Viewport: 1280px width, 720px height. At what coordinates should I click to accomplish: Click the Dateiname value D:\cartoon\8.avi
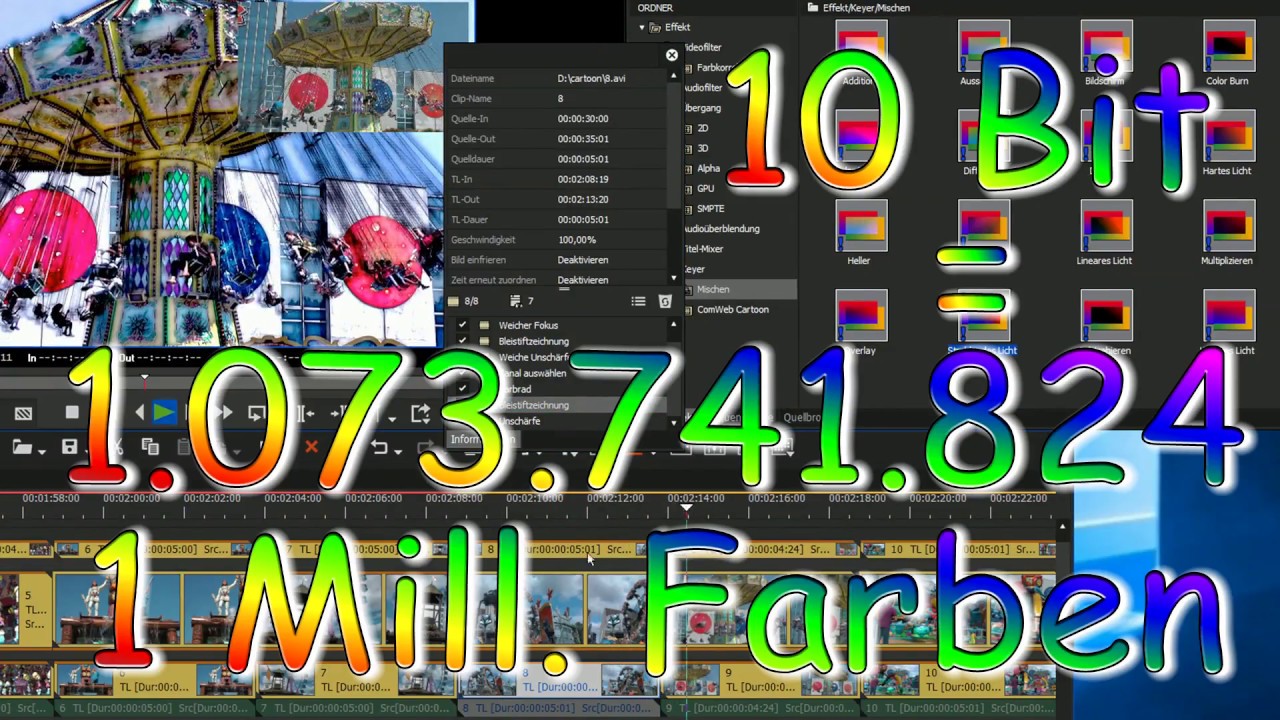pyautogui.click(x=591, y=78)
